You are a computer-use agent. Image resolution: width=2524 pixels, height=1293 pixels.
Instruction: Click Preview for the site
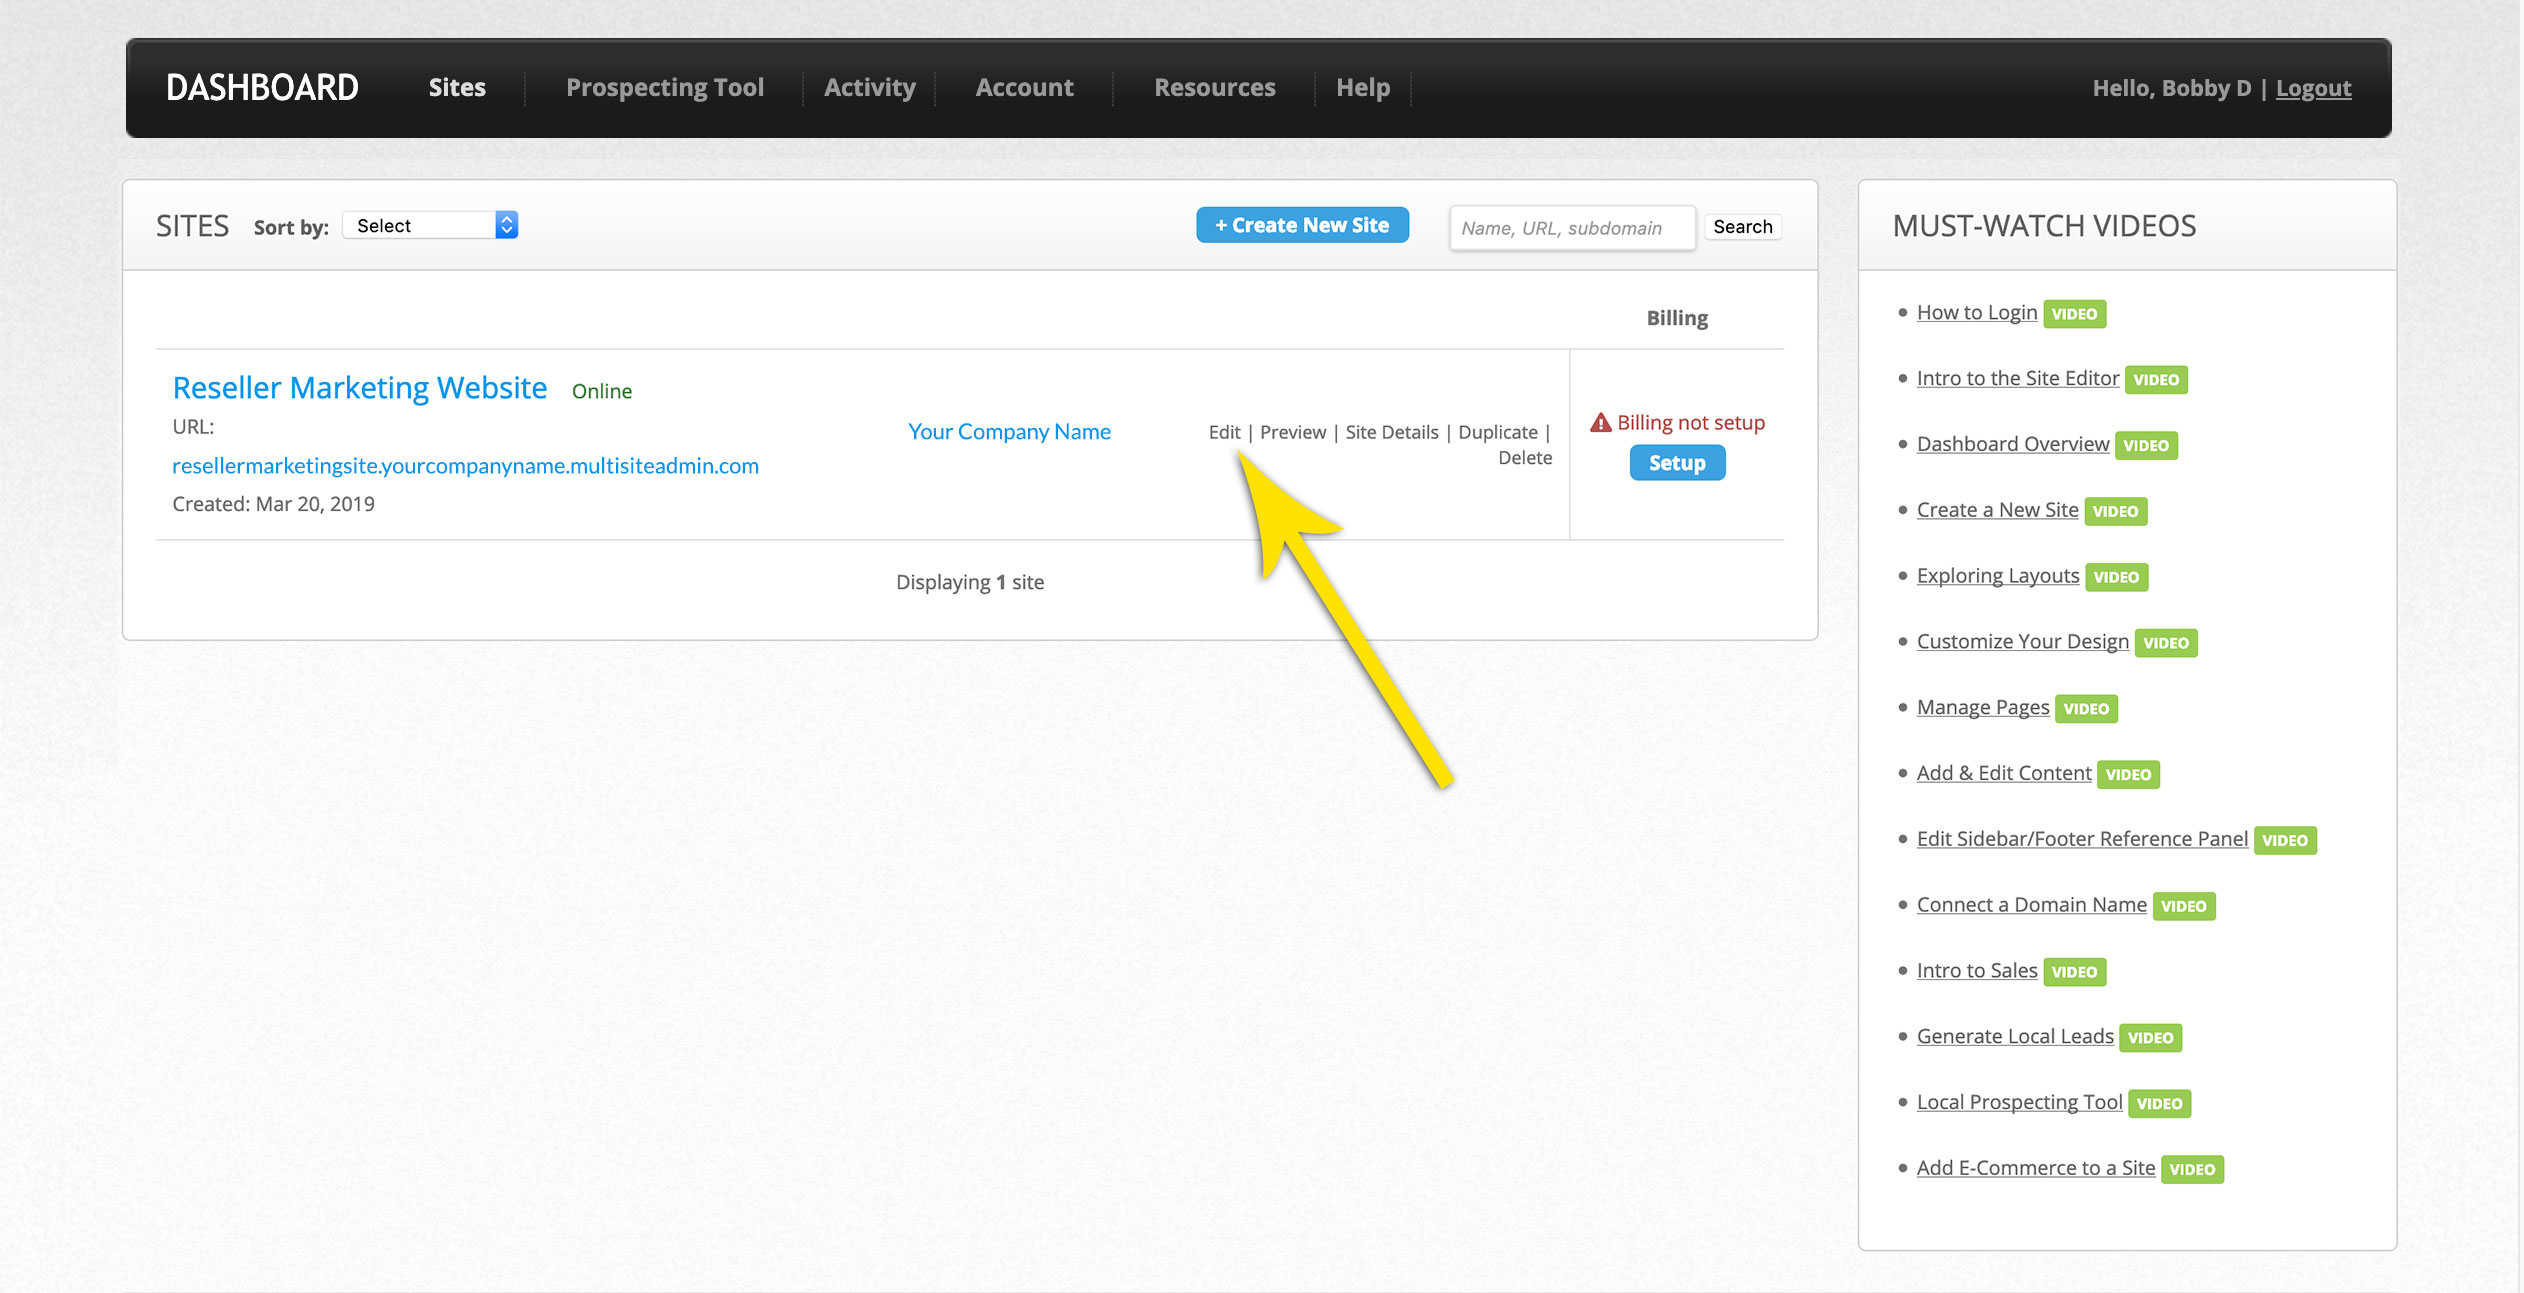click(1293, 432)
